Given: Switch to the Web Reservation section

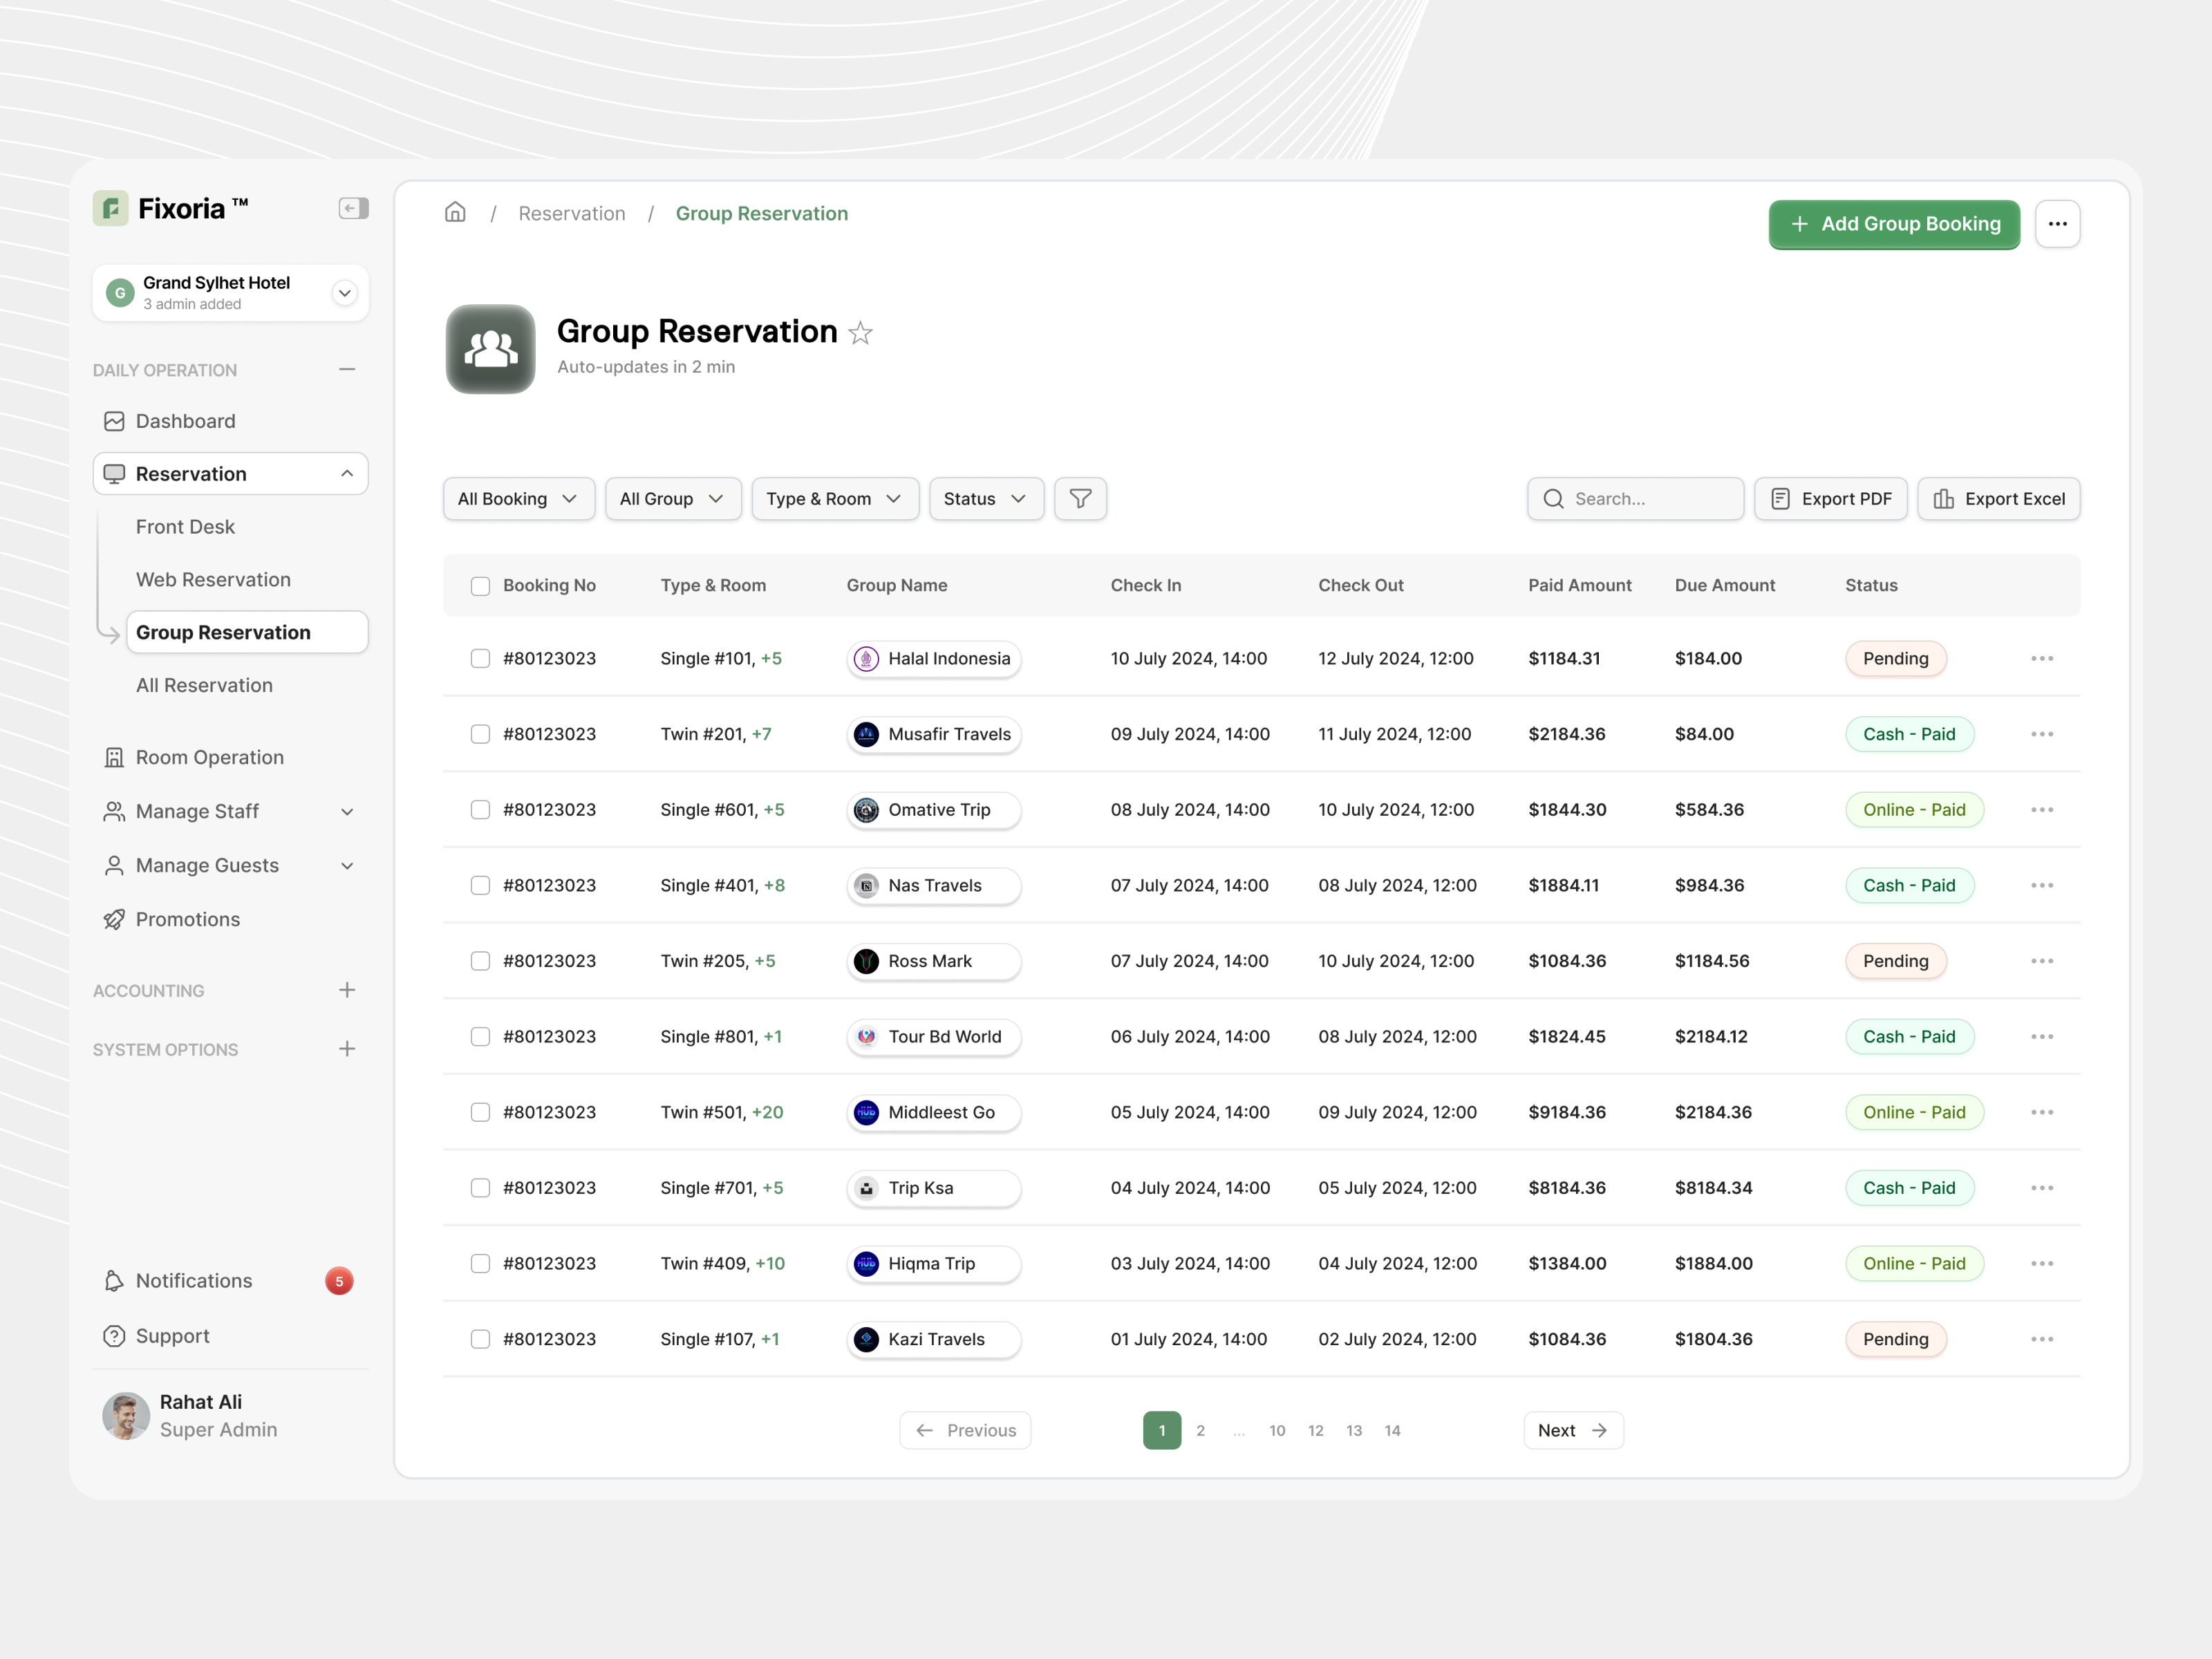Looking at the screenshot, I should click(x=213, y=579).
